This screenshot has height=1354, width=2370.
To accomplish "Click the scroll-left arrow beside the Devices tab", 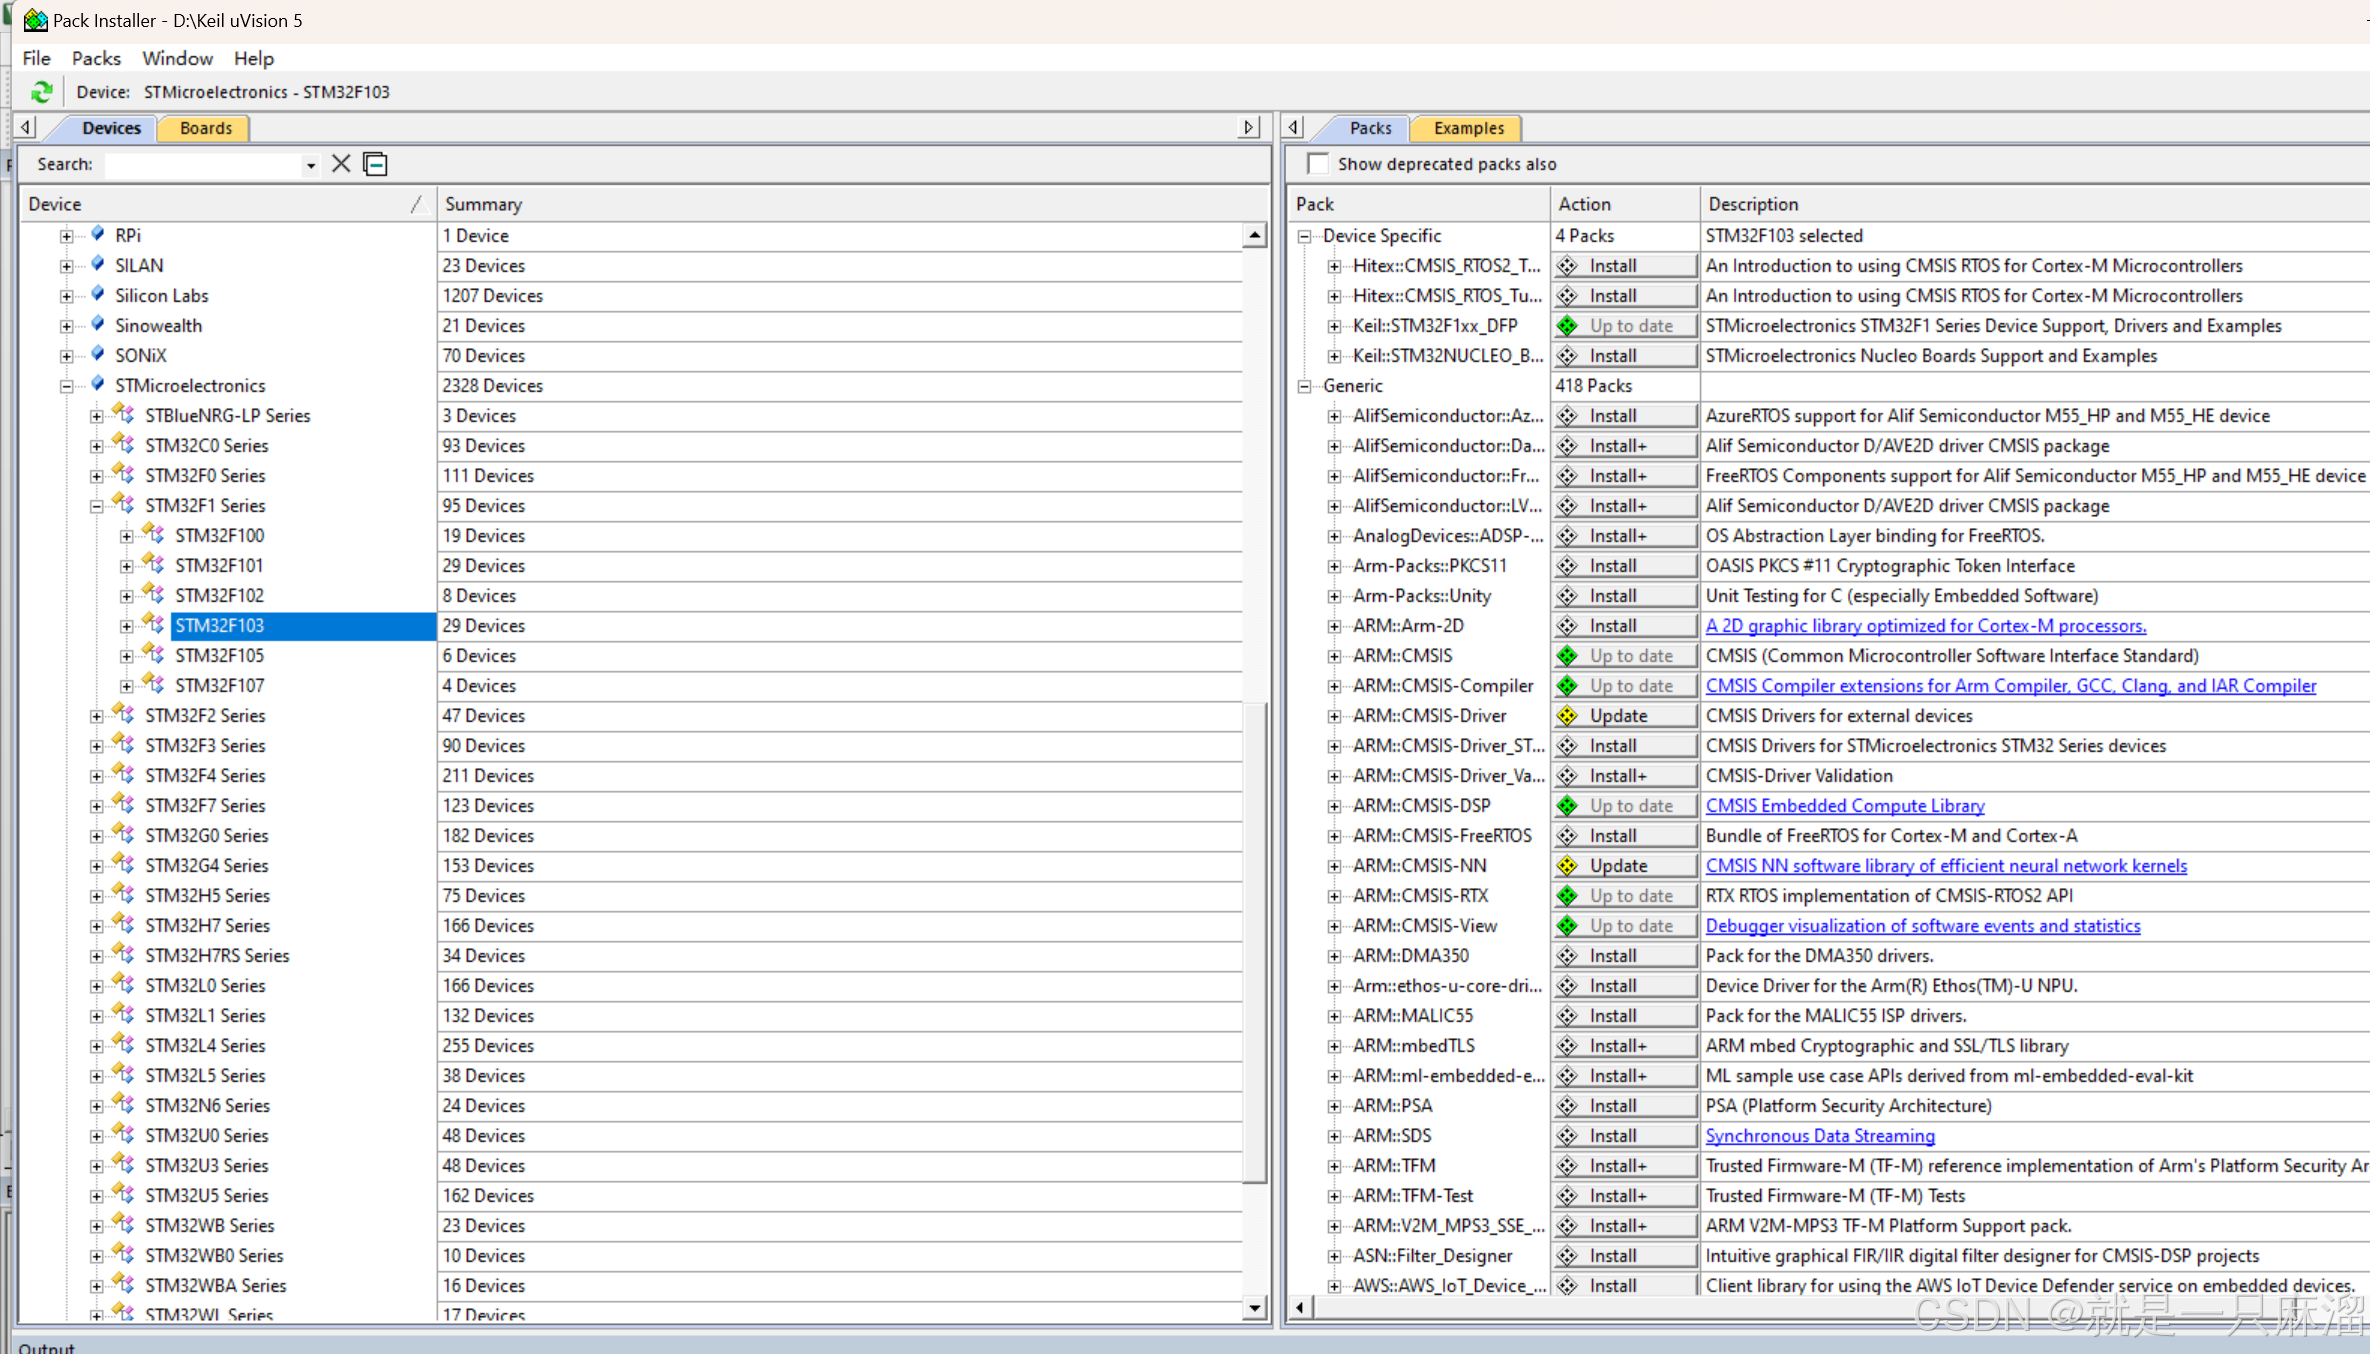I will pos(24,127).
